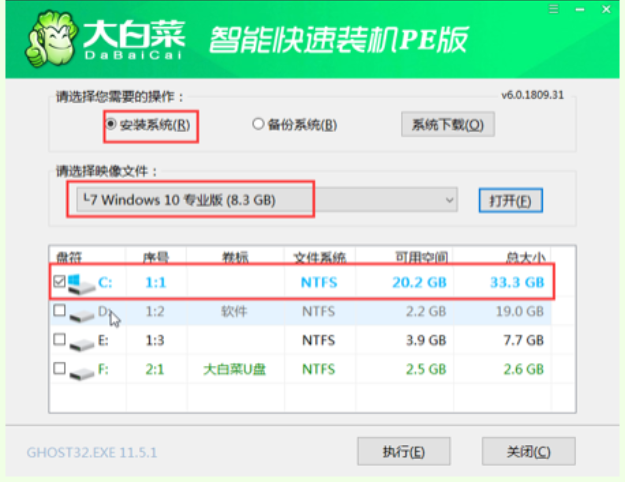The width and height of the screenshot is (626, 488).
Task: Click the disk icon beside E:
Action: [x=81, y=344]
